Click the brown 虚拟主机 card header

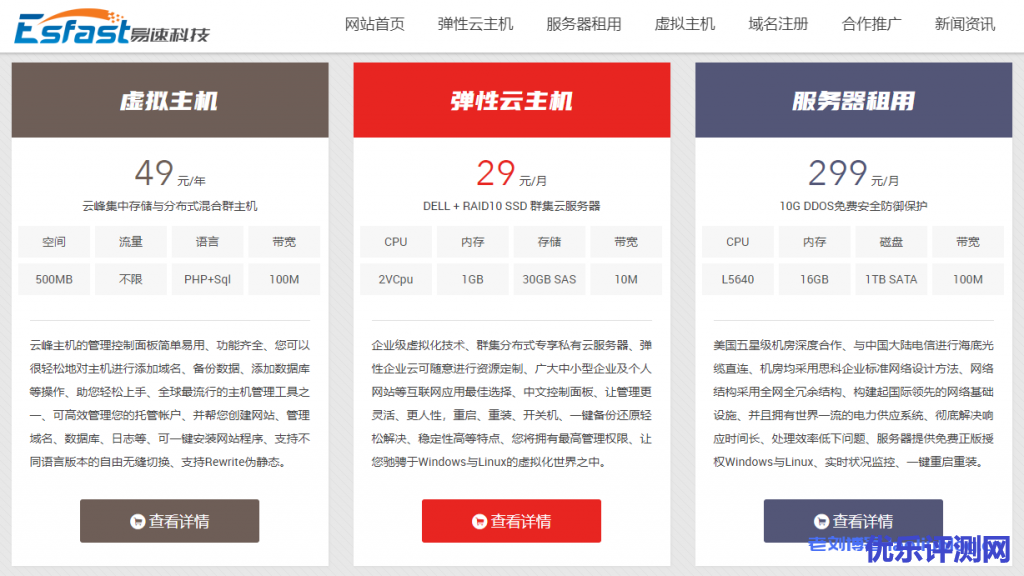point(170,100)
